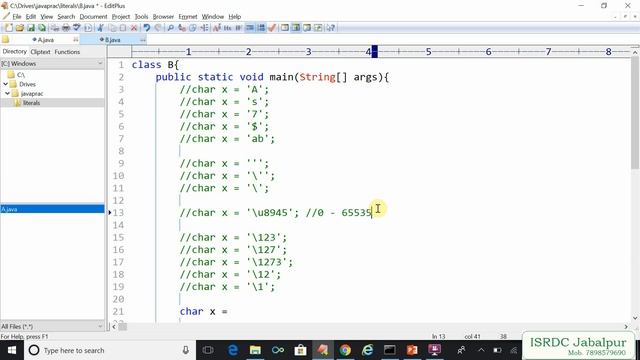
Task: Toggle the Directory window toolbar icon
Action: point(285,28)
